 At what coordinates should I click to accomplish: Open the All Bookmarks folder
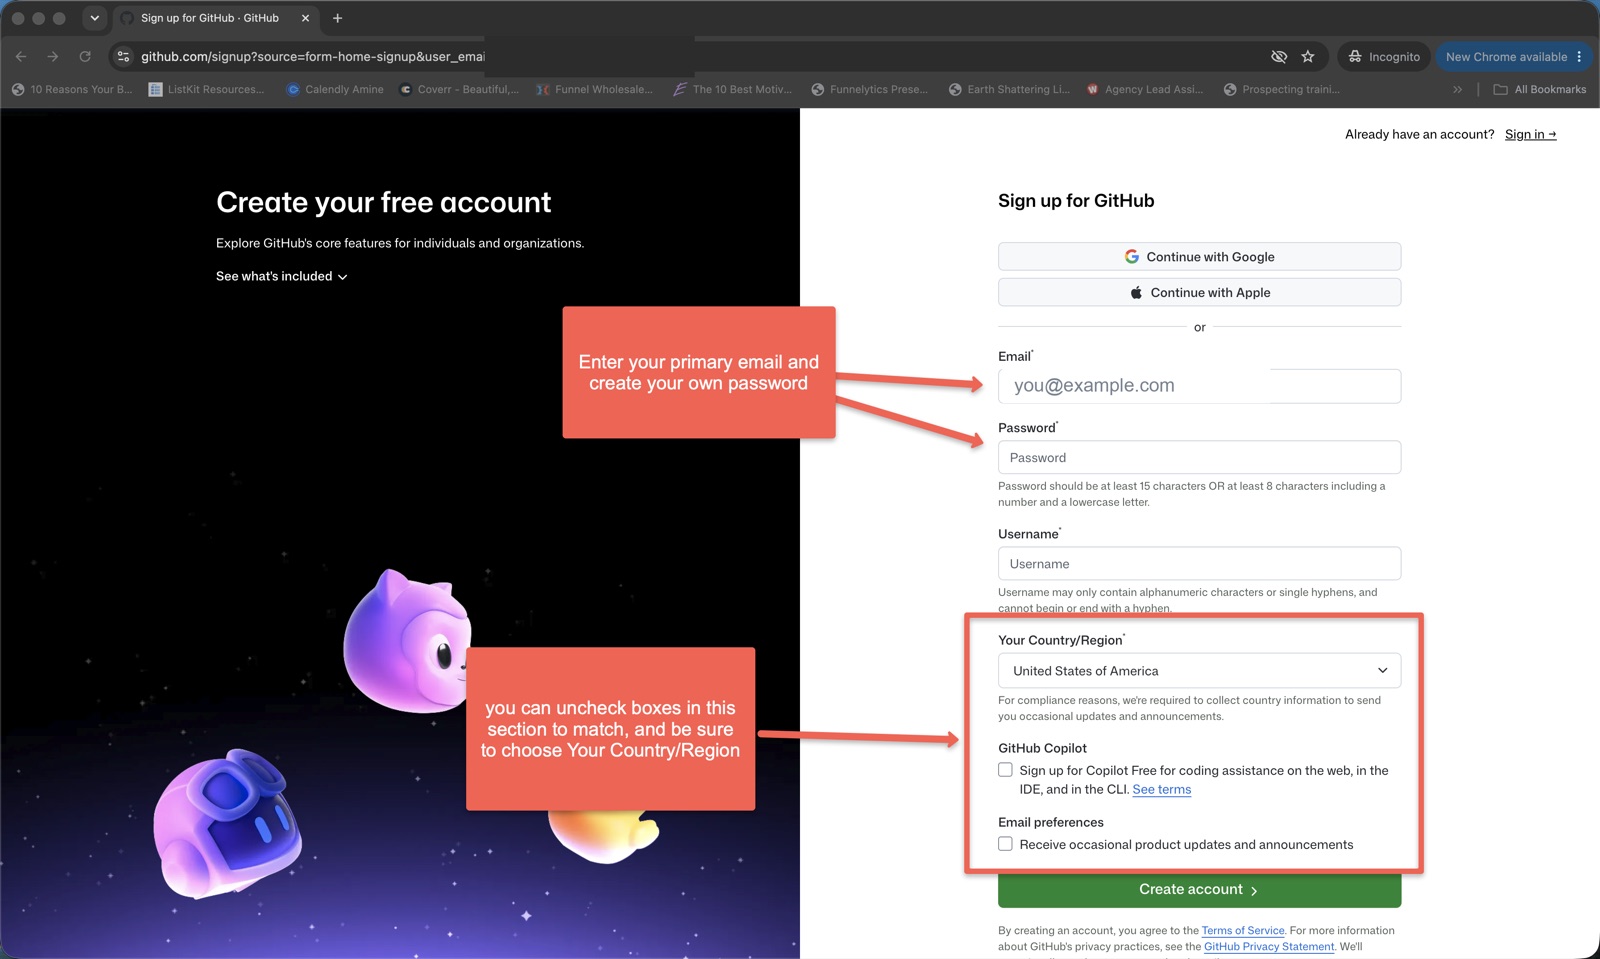pos(1540,89)
